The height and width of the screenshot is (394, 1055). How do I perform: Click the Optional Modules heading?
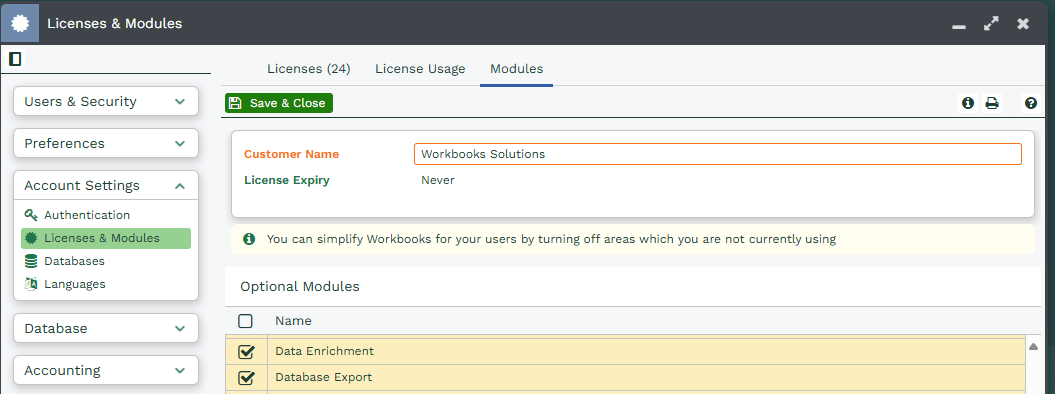[x=300, y=286]
